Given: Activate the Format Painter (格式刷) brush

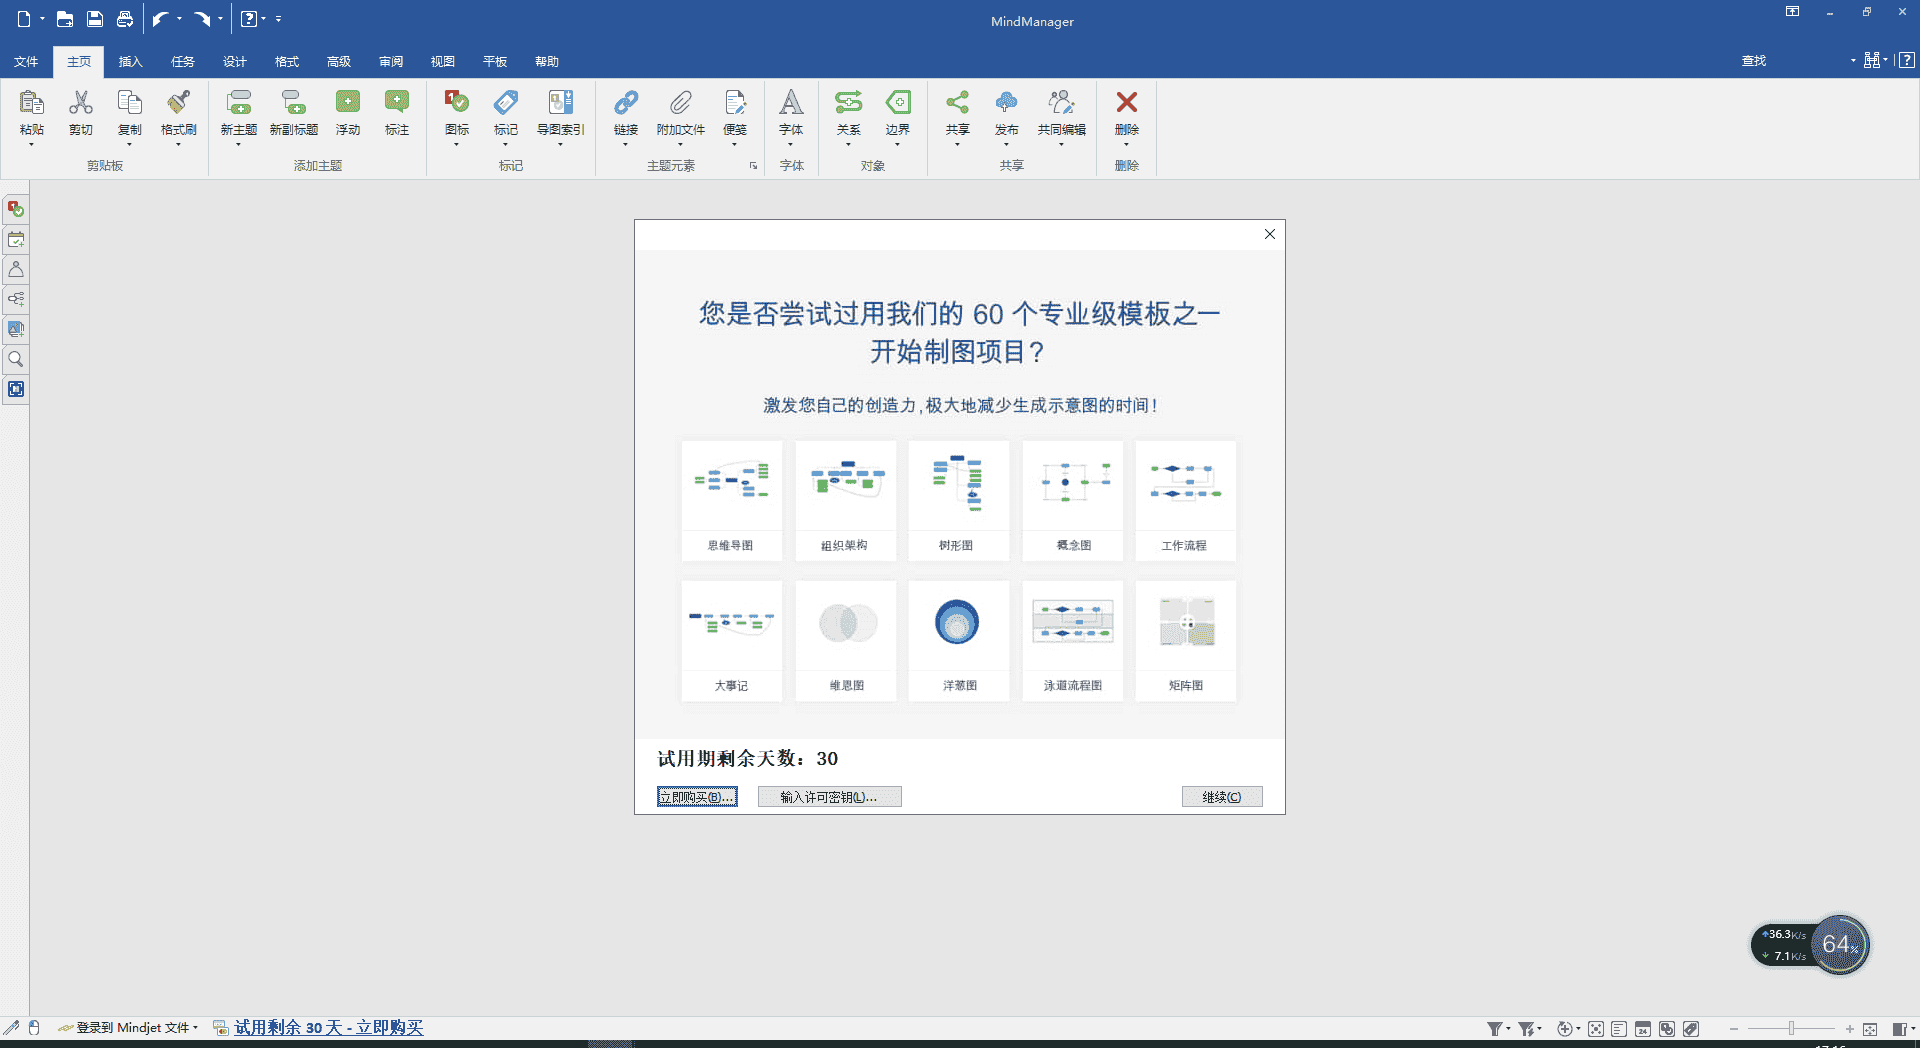Looking at the screenshot, I should (179, 103).
